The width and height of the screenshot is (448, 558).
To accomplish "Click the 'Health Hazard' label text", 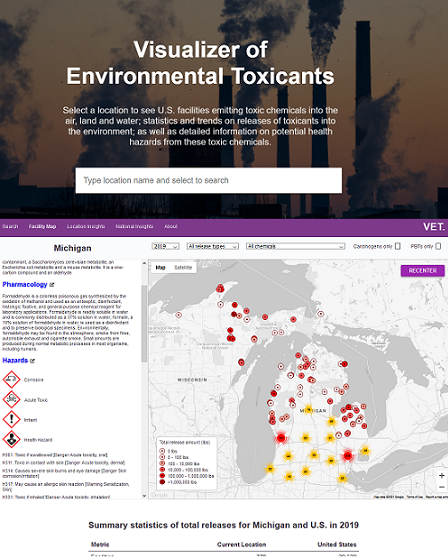I will point(38,440).
